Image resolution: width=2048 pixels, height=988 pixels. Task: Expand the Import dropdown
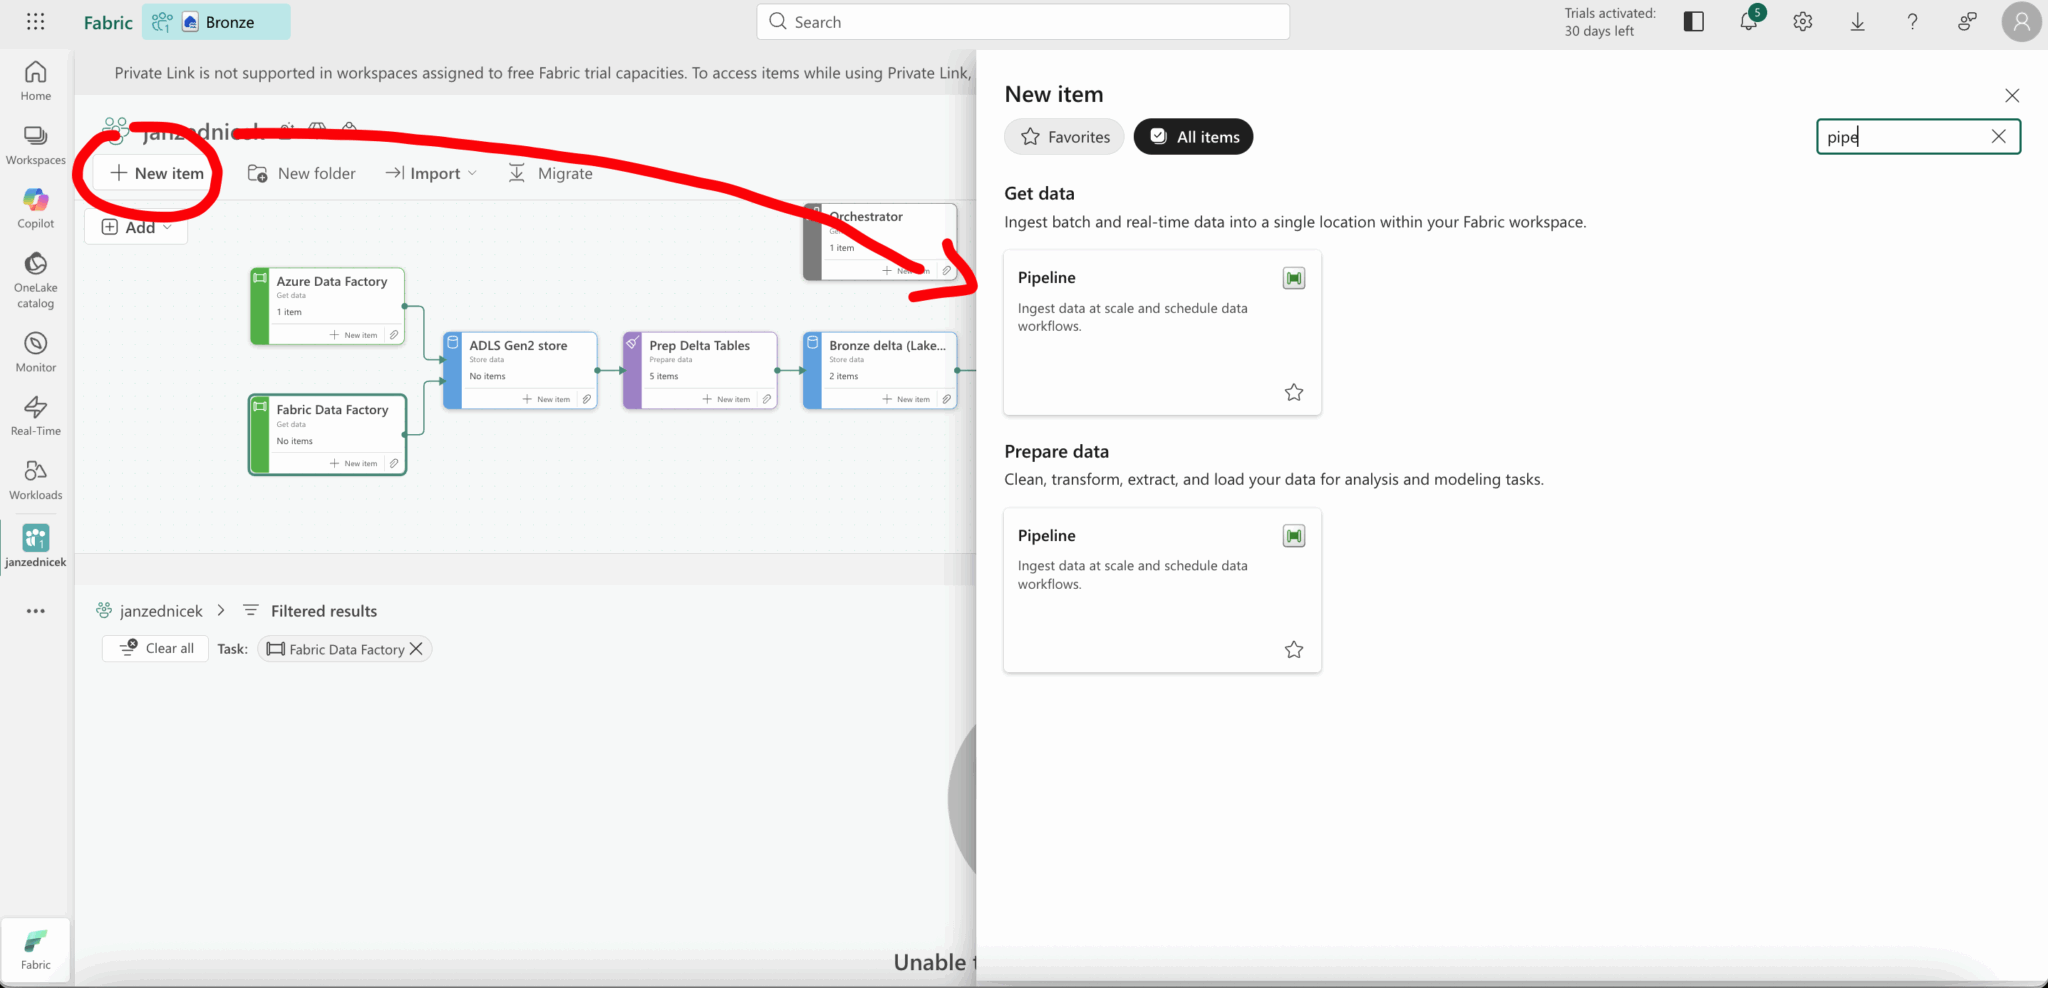pyautogui.click(x=431, y=173)
